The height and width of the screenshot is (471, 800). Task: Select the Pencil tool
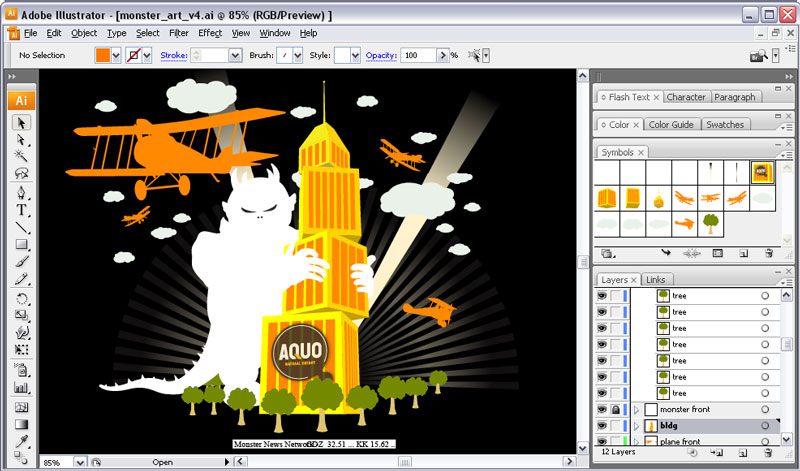coord(21,279)
